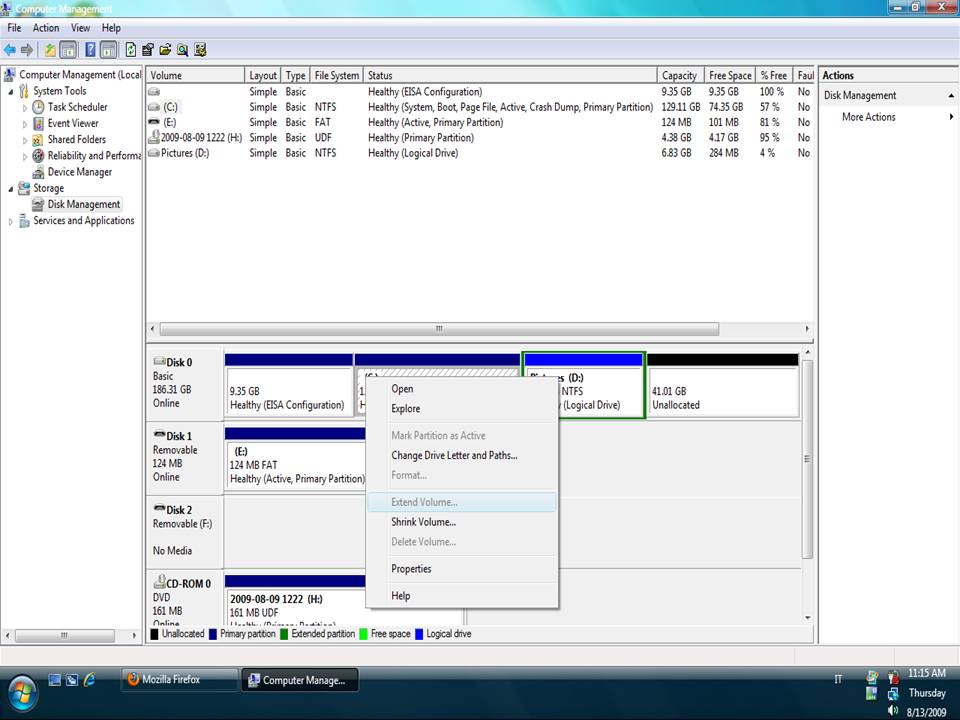Select Change Drive Letter and Paths
The width and height of the screenshot is (960, 720).
(x=454, y=455)
